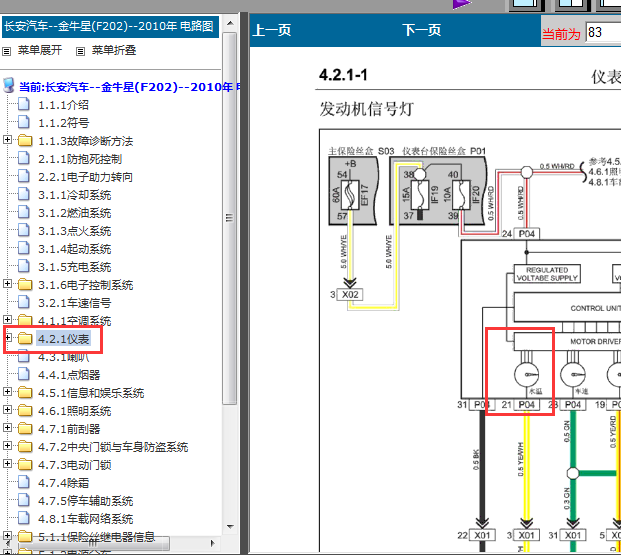Open 2.2.1电子助力转向 document
The width and height of the screenshot is (621, 555).
85,177
